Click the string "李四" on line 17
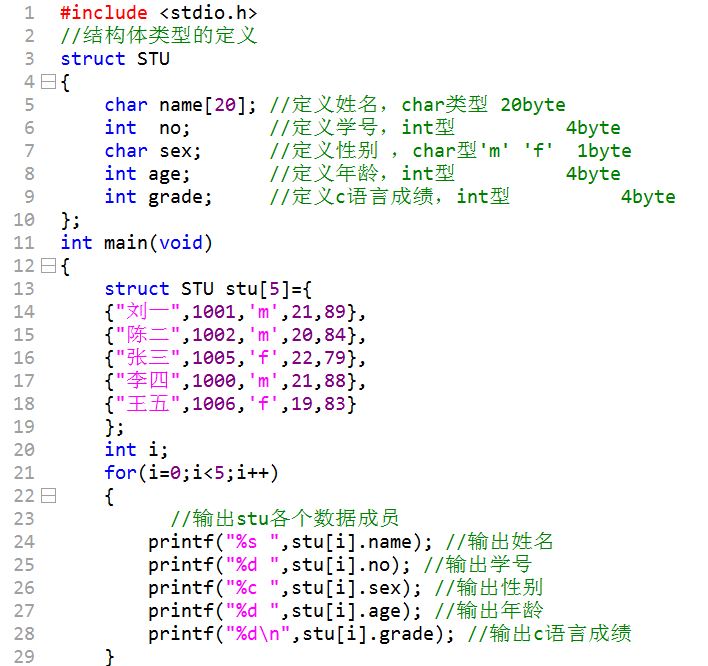This screenshot has height=666, width=708. pos(148,381)
